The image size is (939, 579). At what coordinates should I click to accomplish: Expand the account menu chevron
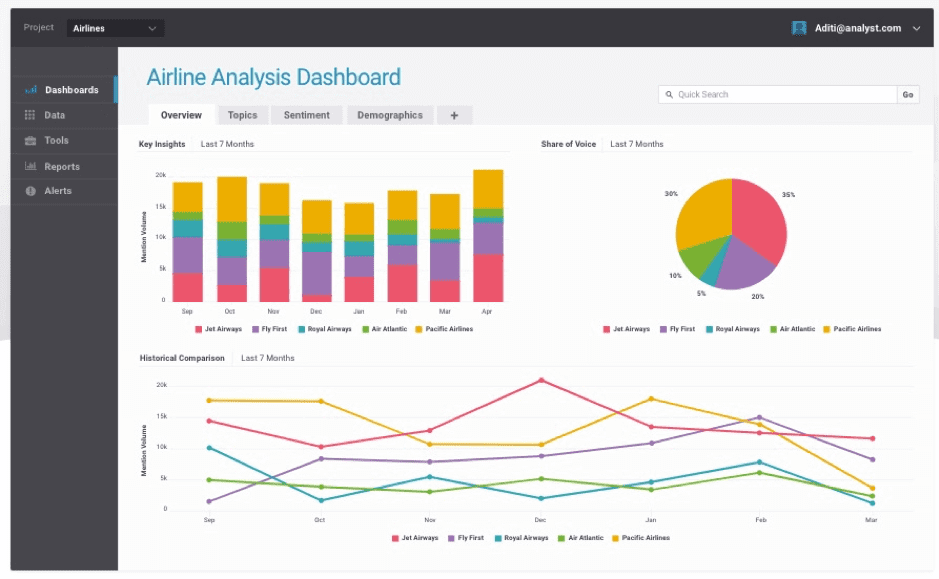point(917,28)
